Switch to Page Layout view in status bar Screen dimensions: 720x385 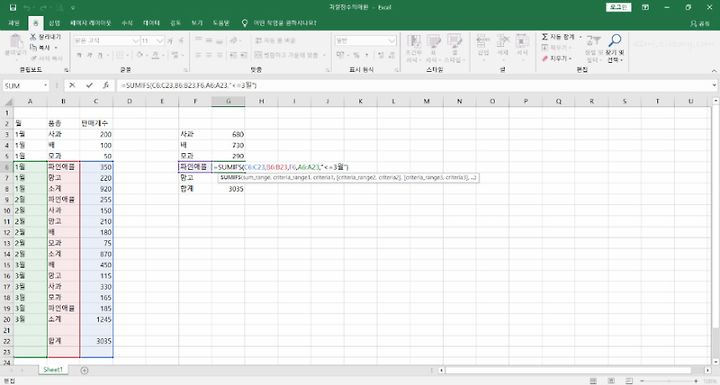611,381
